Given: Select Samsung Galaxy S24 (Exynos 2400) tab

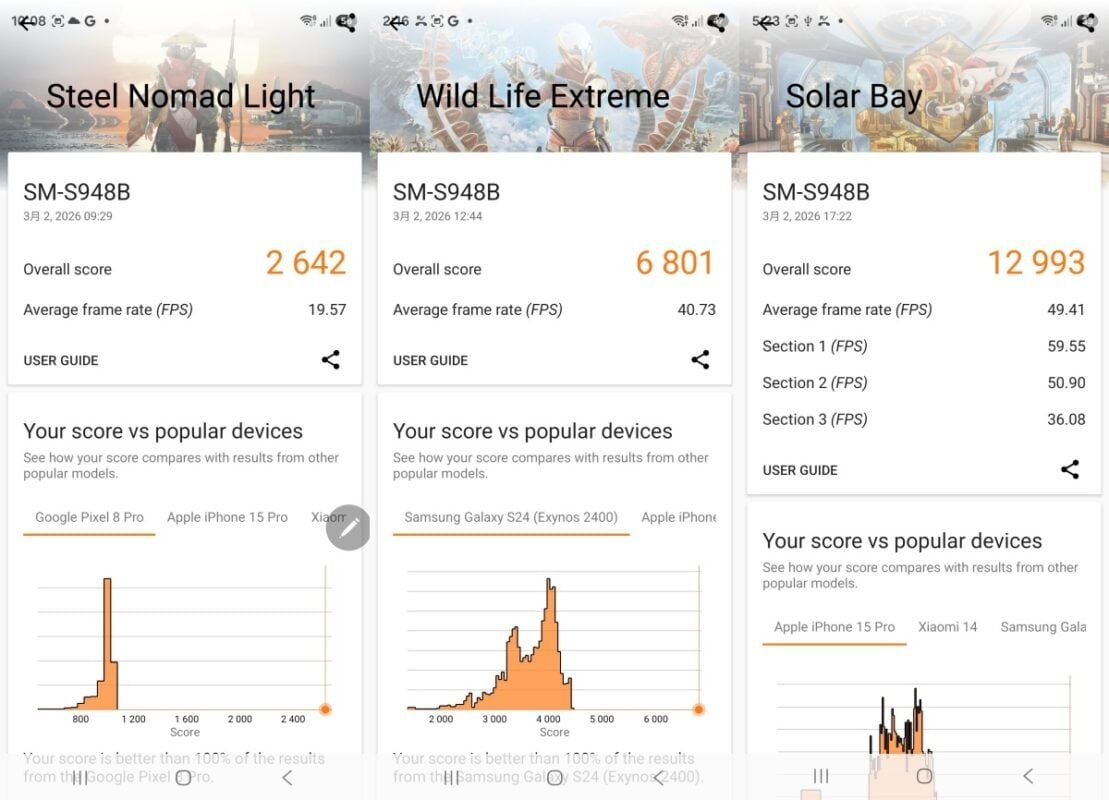Looking at the screenshot, I should pos(511,518).
